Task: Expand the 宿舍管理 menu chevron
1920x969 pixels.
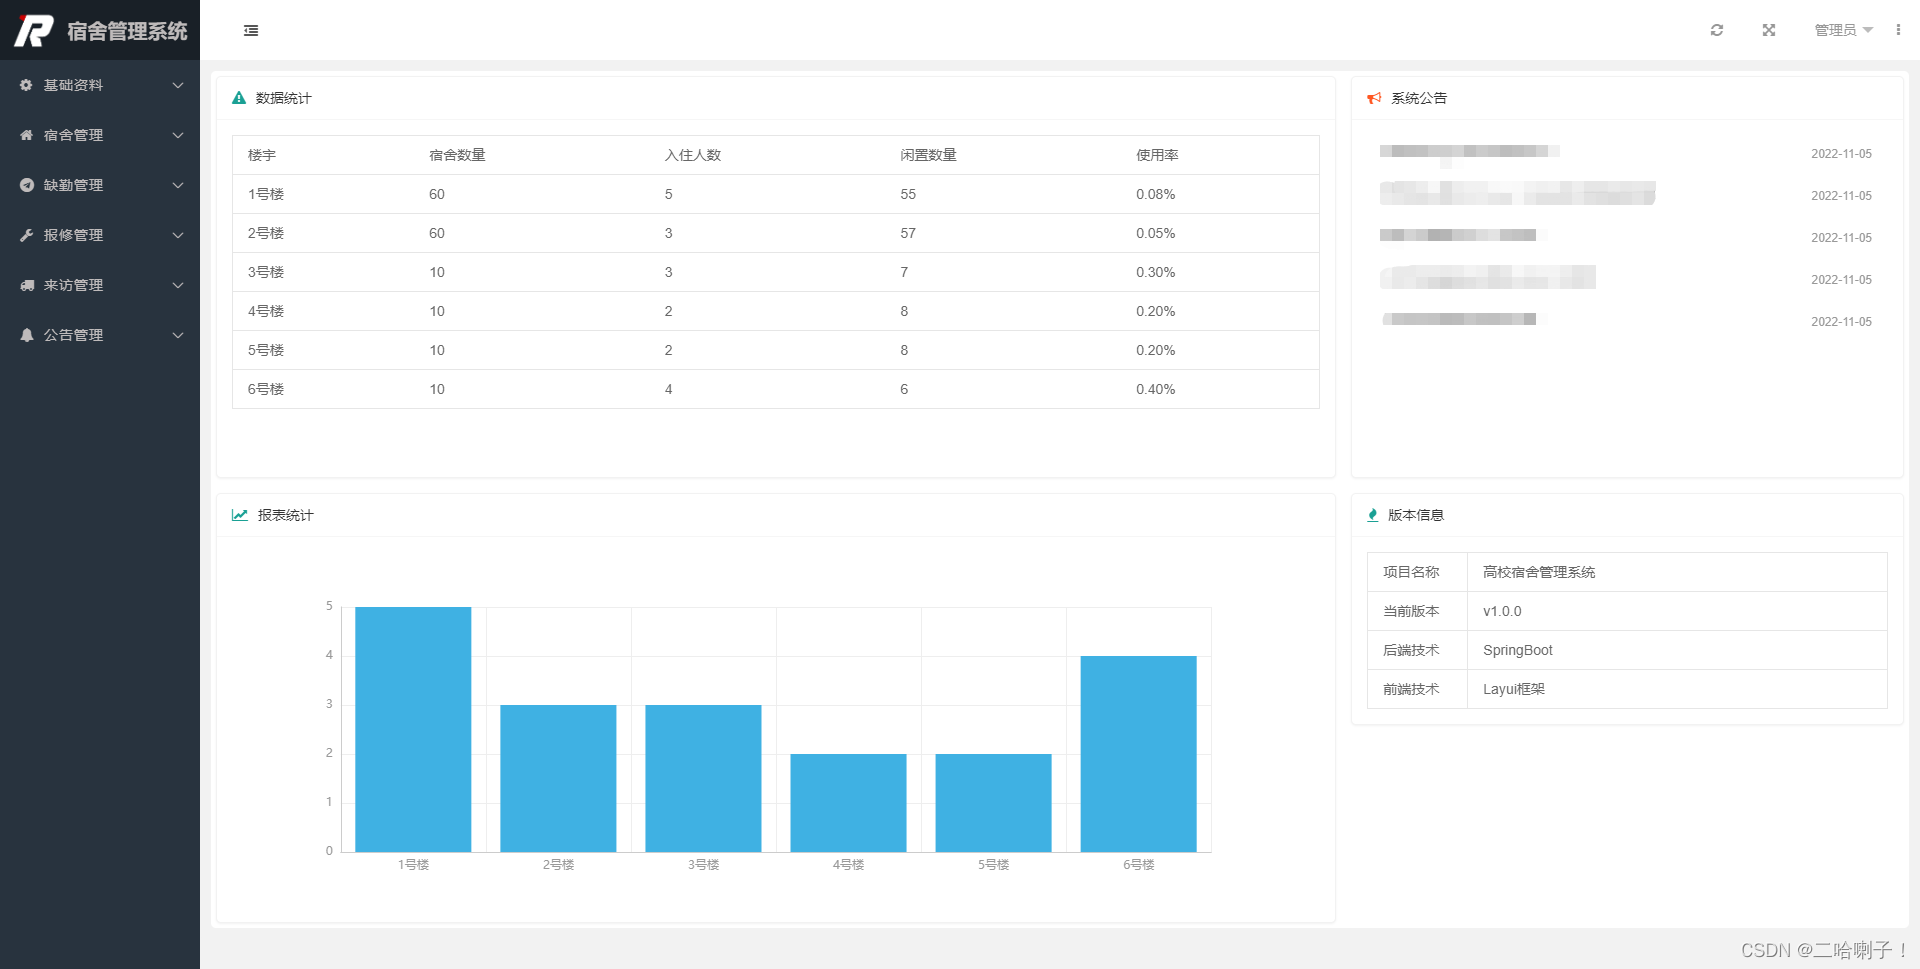Action: point(178,135)
